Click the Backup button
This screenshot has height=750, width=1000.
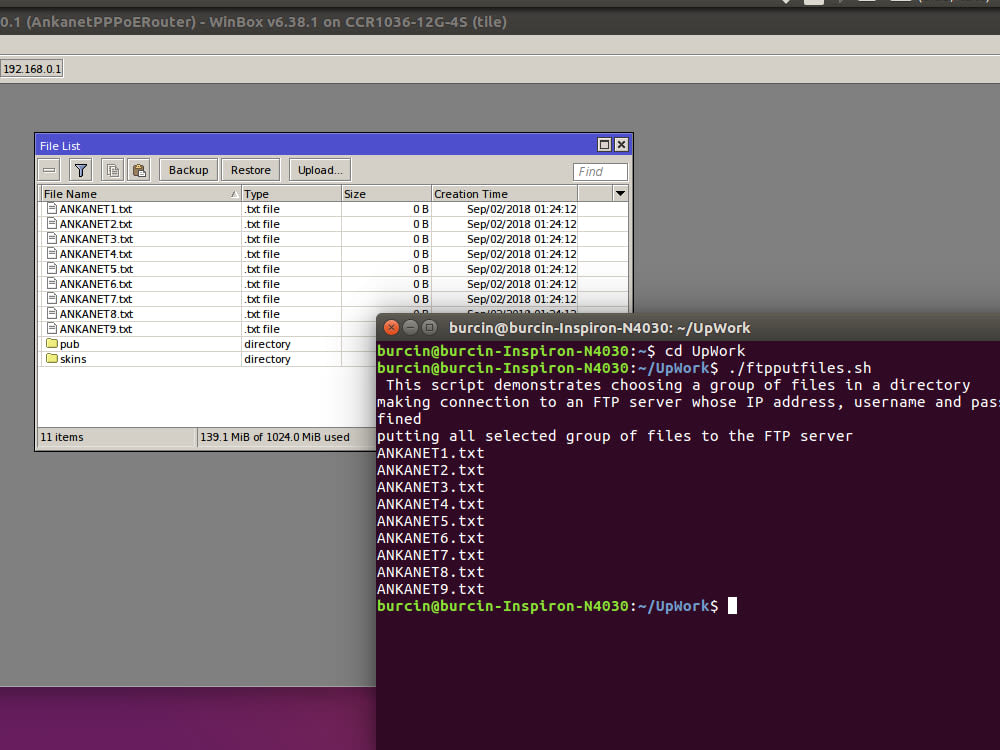[x=188, y=170]
